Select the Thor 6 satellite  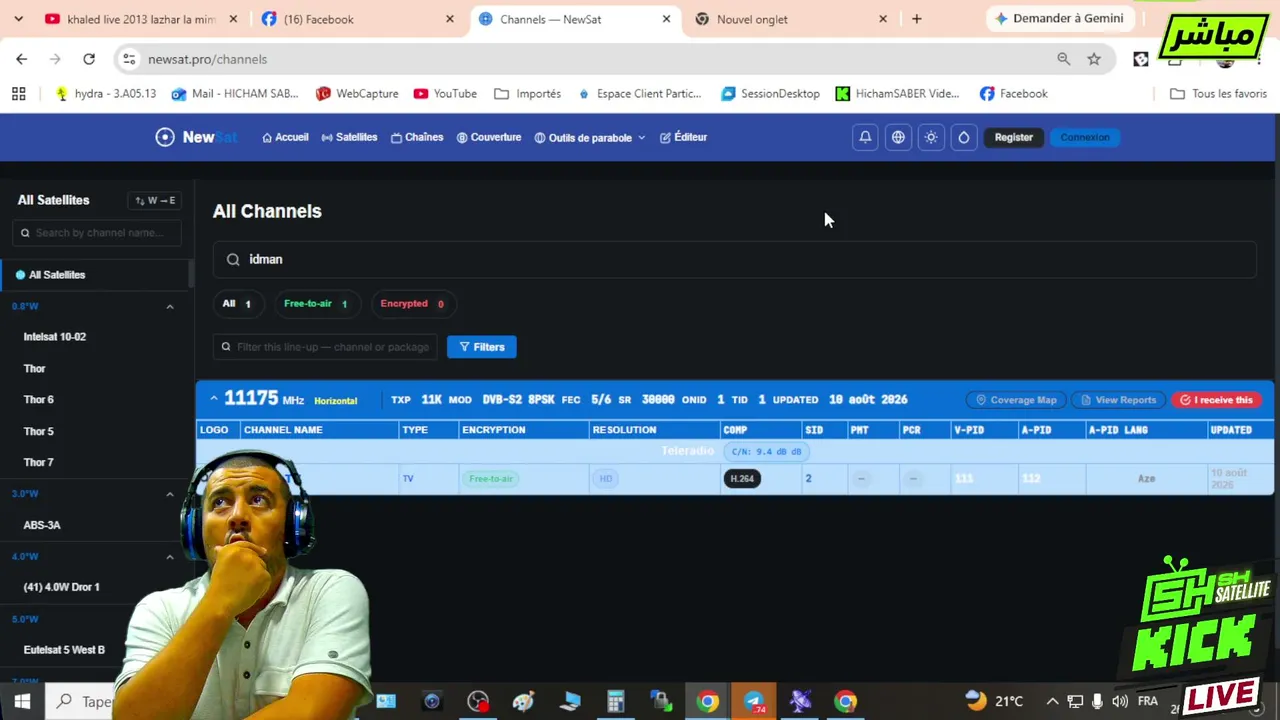(39, 400)
